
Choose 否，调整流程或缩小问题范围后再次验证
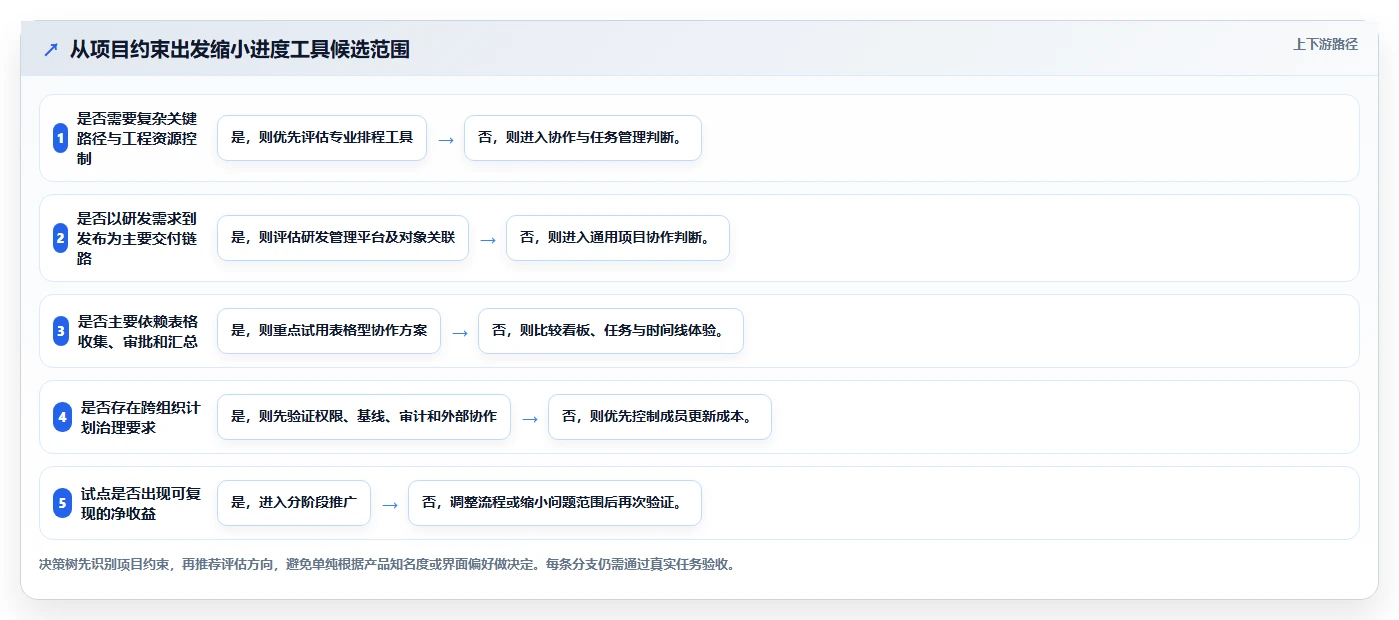[x=555, y=503]
